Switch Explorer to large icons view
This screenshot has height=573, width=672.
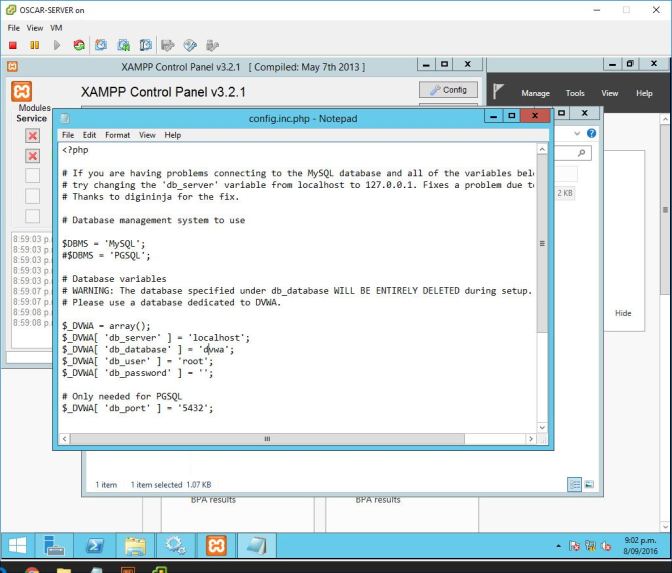[x=589, y=484]
